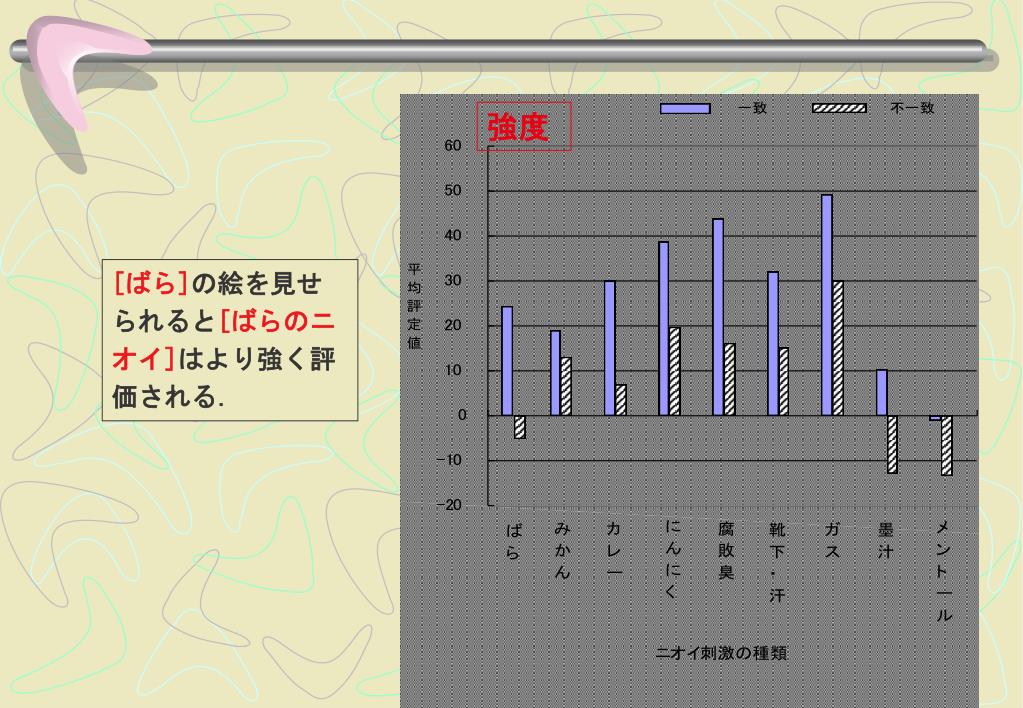Image resolution: width=1023 pixels, height=708 pixels.
Task: Click the -20 axis value
Action: coord(449,505)
